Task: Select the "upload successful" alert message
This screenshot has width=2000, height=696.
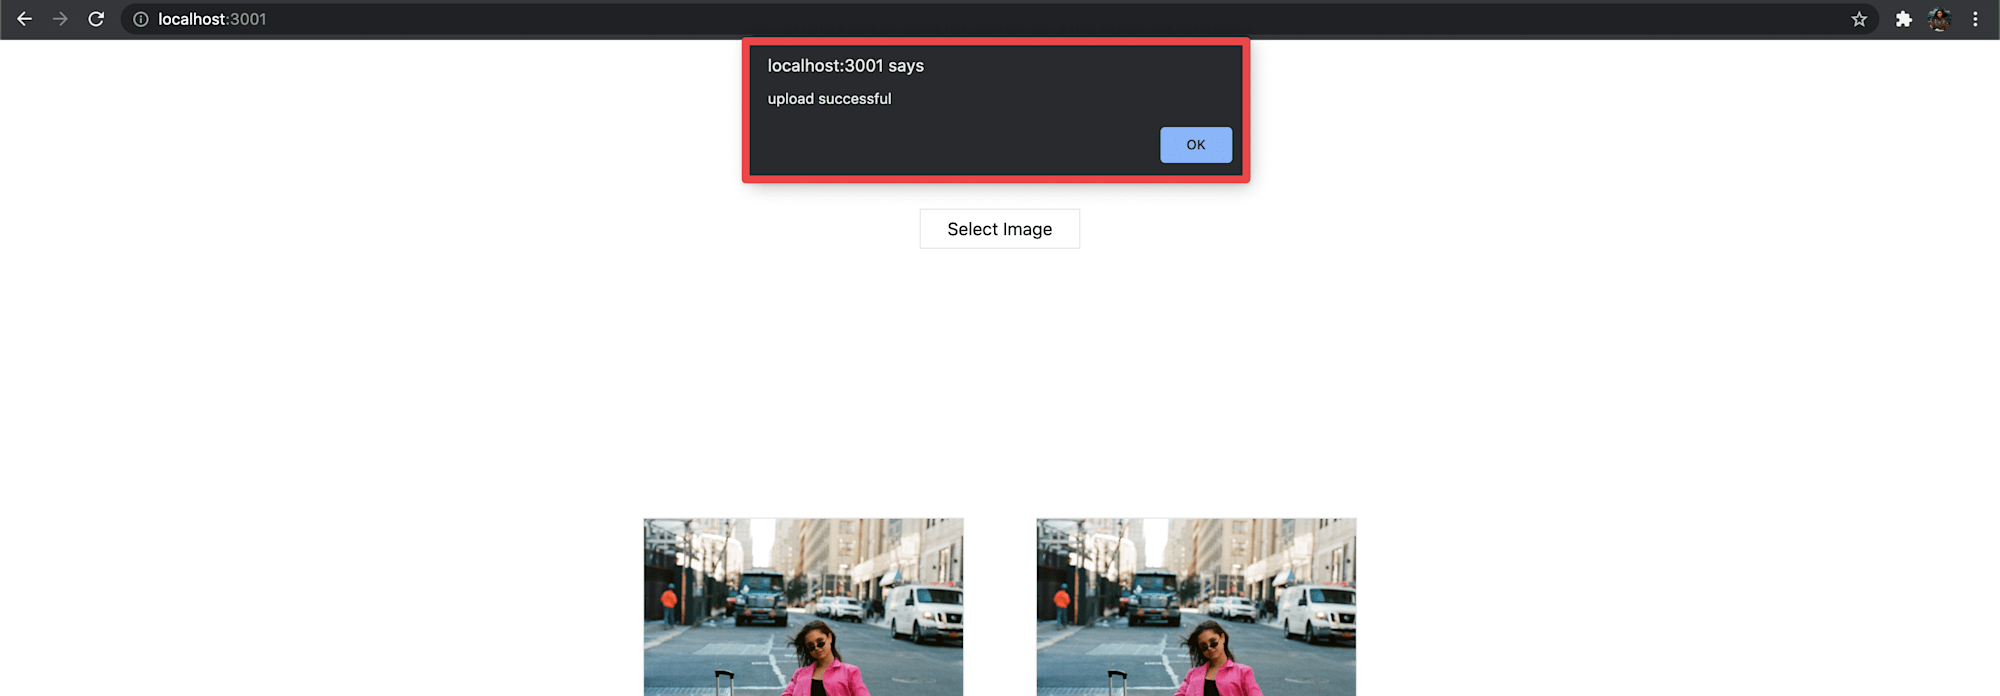Action: (829, 99)
